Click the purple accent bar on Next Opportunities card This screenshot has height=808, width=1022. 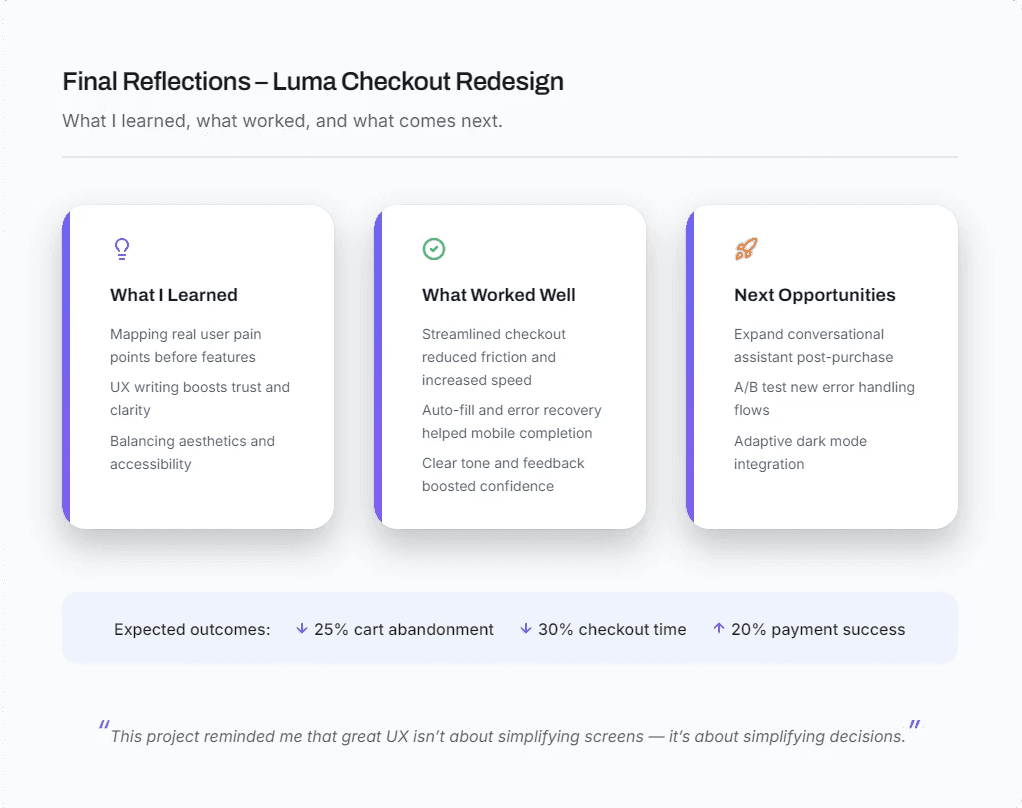(690, 367)
